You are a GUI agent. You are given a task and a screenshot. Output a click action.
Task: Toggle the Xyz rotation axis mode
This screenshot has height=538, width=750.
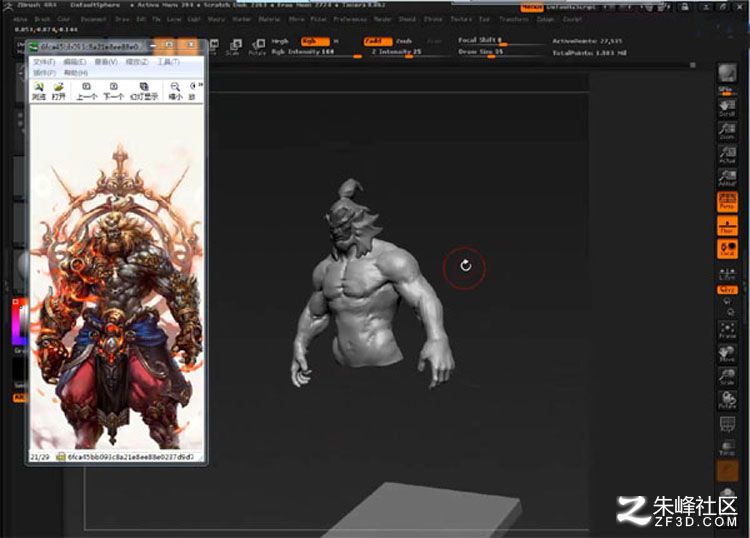[x=727, y=290]
